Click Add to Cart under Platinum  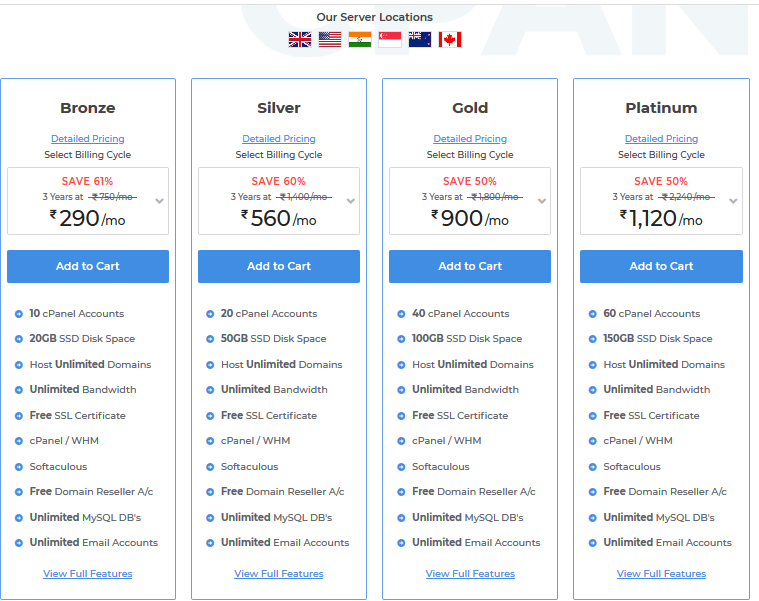pos(661,266)
